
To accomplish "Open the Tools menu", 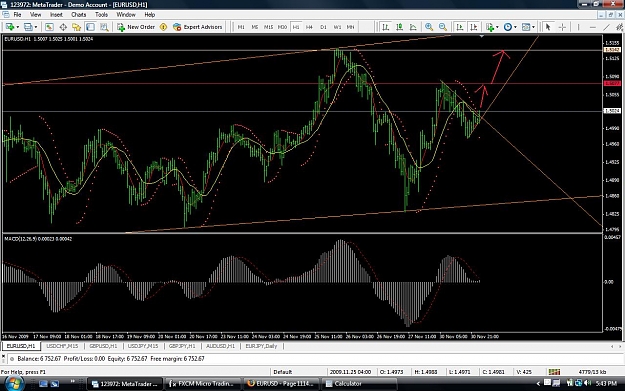I will [x=101, y=15].
